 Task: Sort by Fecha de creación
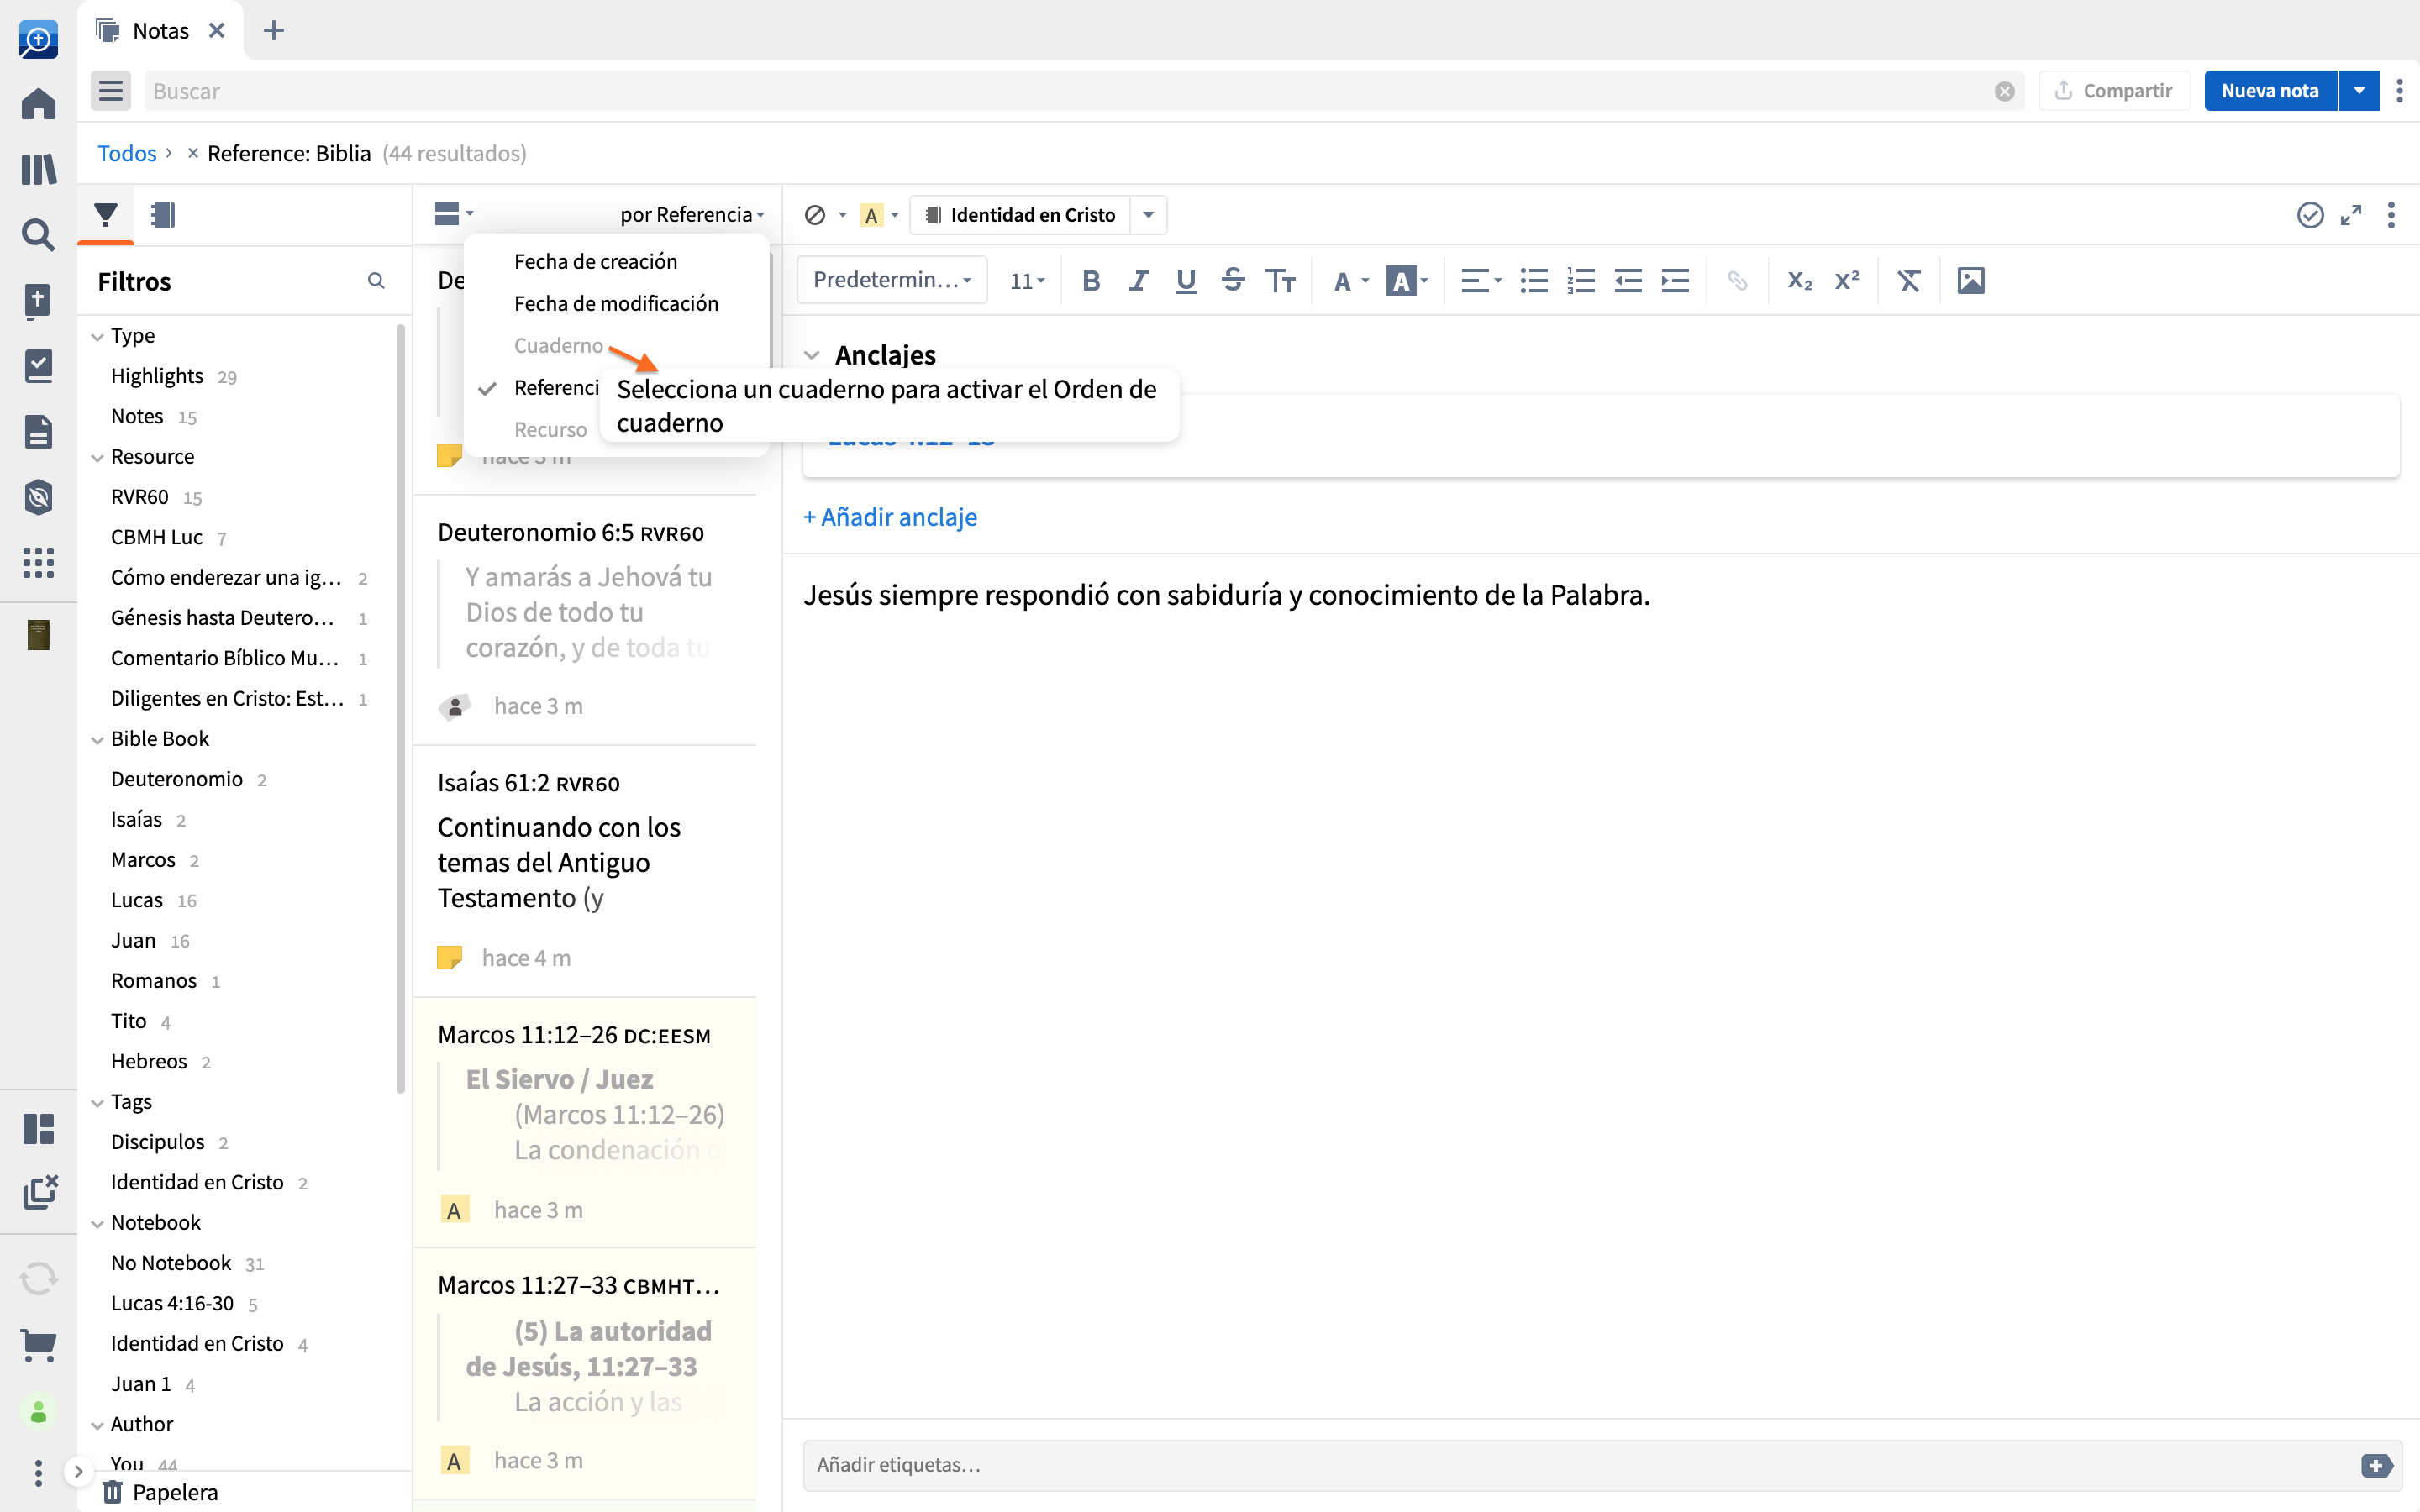click(x=596, y=261)
